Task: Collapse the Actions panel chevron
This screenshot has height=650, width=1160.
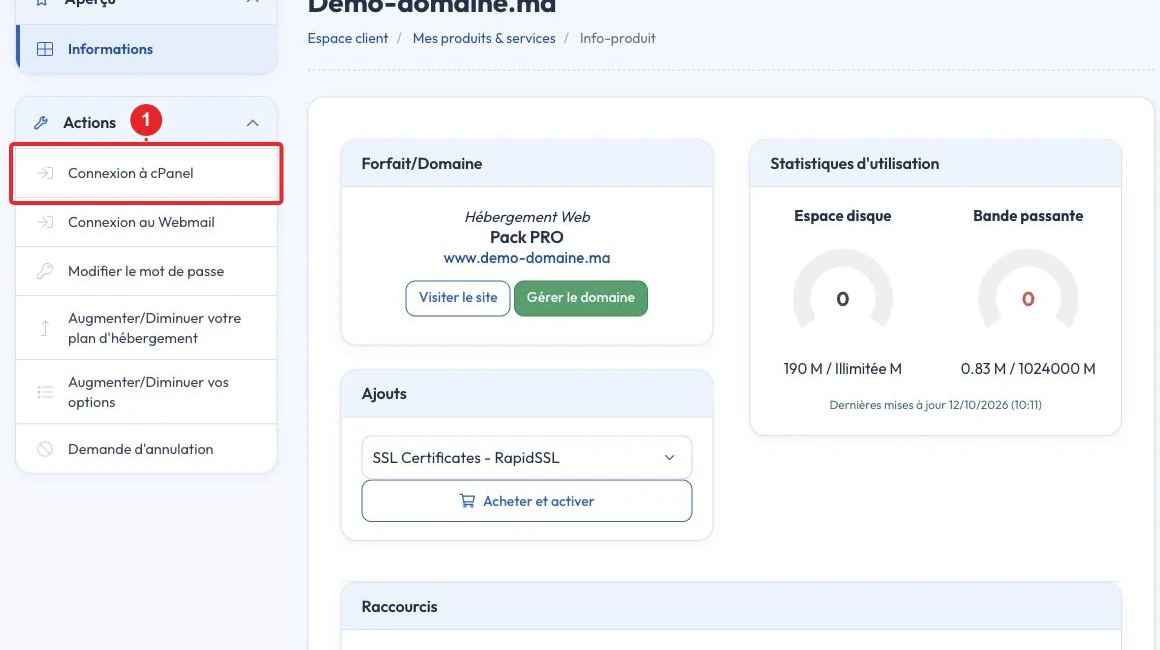Action: click(x=252, y=123)
